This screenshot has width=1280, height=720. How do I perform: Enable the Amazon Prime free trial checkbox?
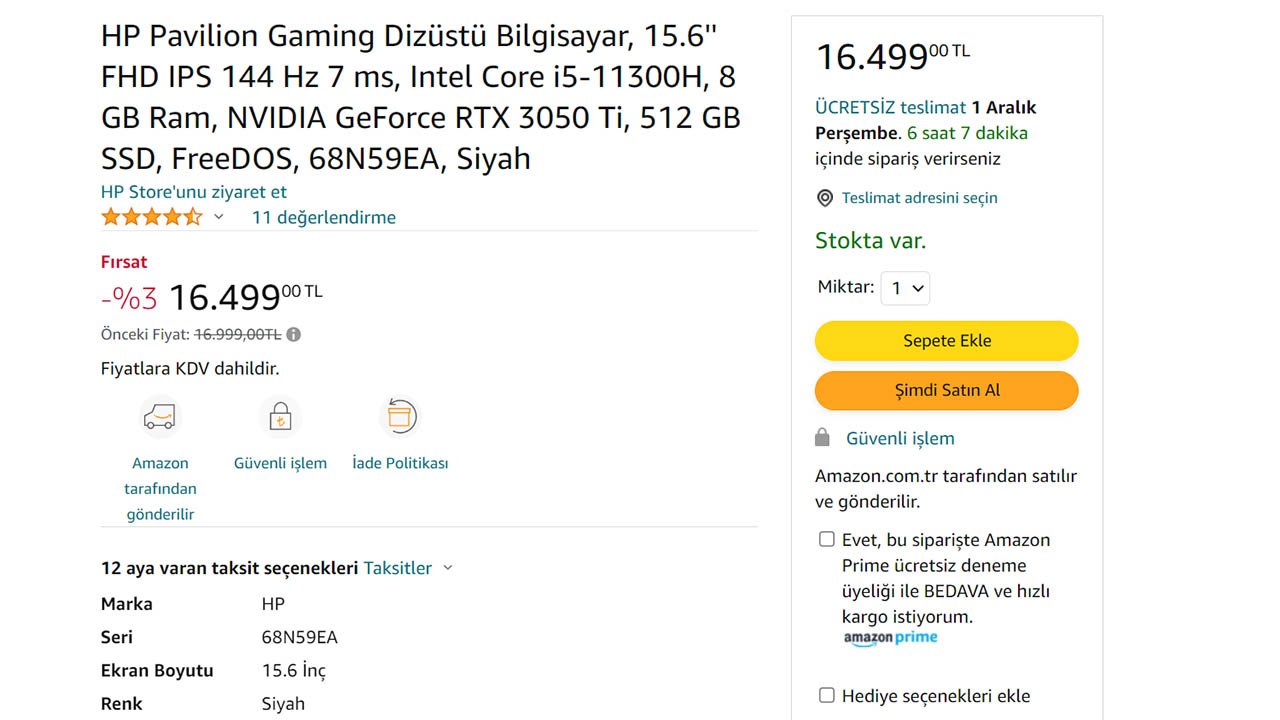pos(827,540)
